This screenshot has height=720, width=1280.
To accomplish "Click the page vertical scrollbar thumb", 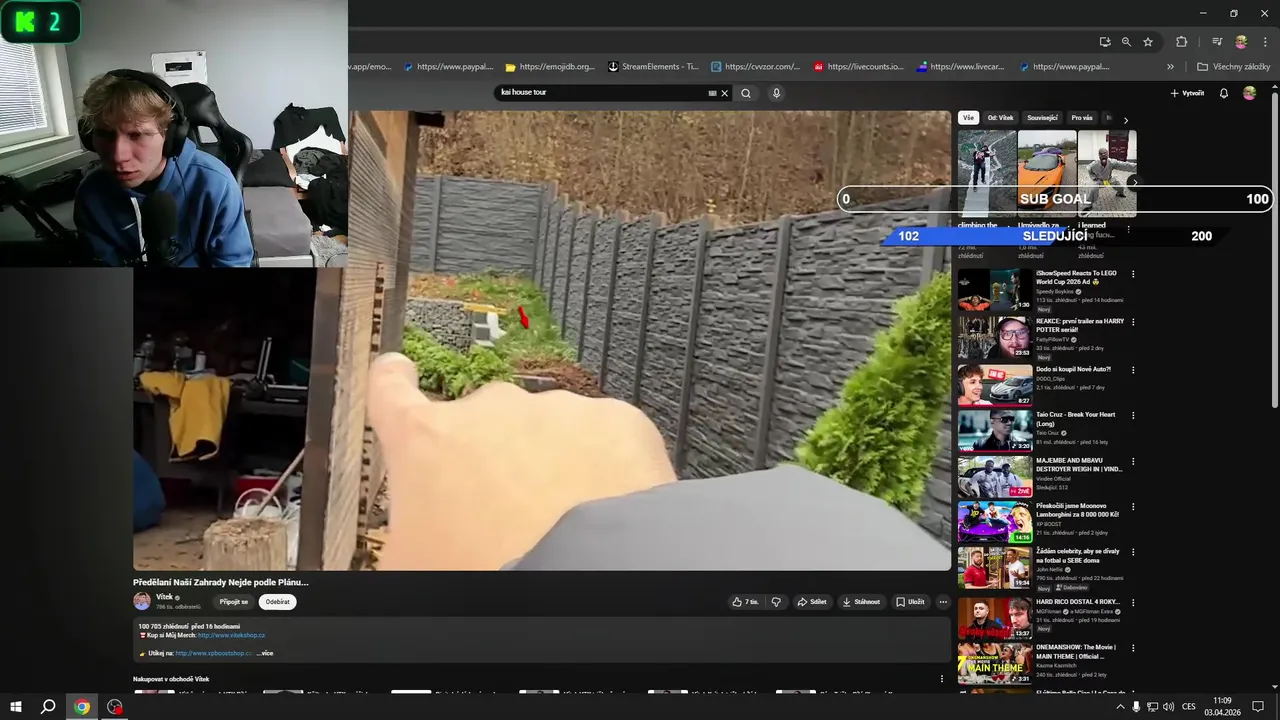I will point(1274,250).
